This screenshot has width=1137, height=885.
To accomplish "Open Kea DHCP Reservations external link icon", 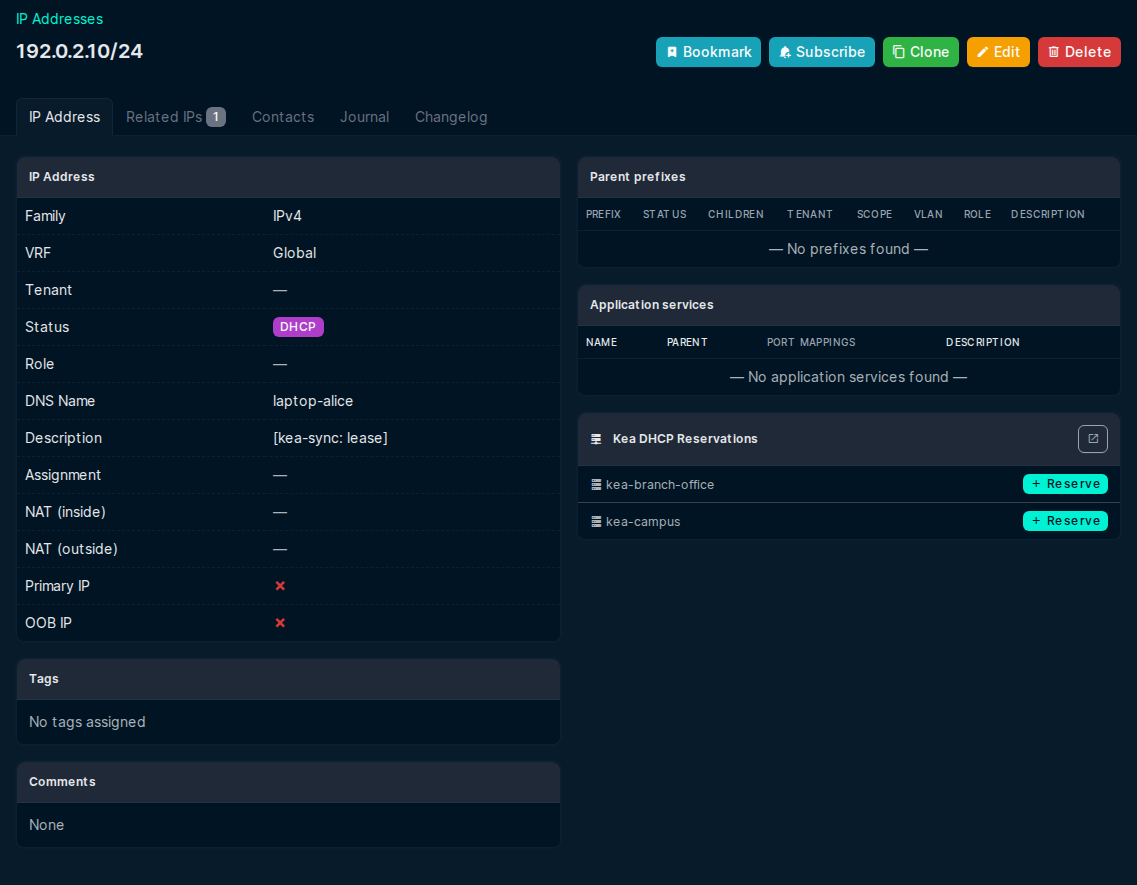I will click(x=1092, y=439).
